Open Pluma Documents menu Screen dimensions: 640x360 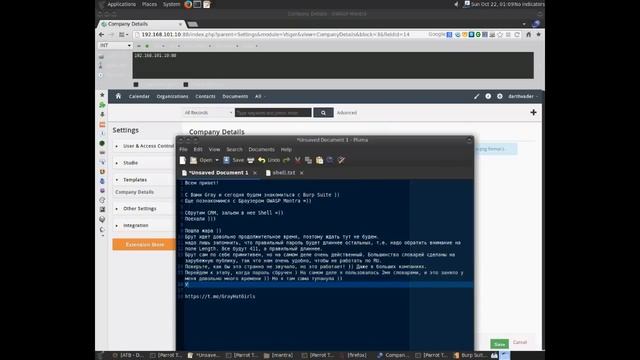(261, 150)
